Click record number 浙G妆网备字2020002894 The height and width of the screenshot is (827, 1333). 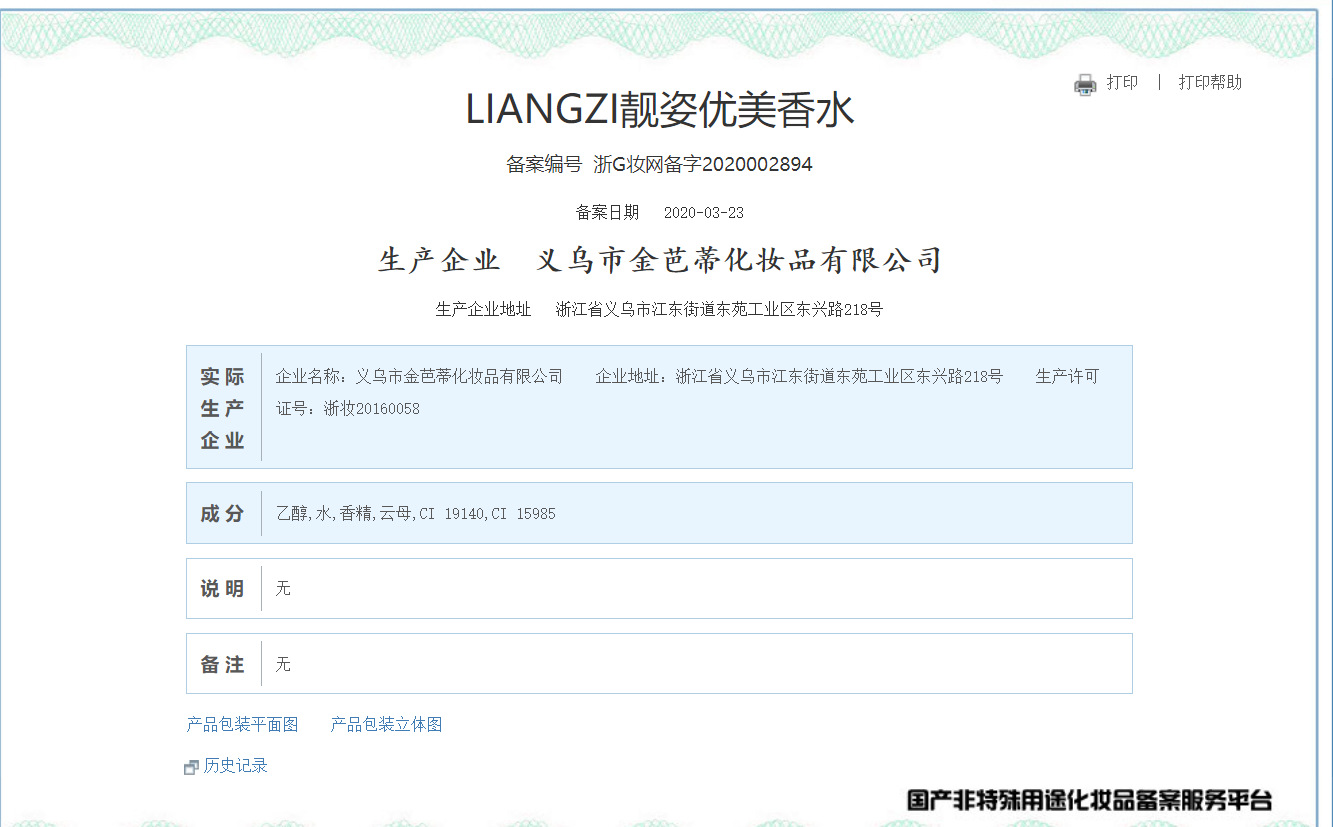(x=703, y=165)
